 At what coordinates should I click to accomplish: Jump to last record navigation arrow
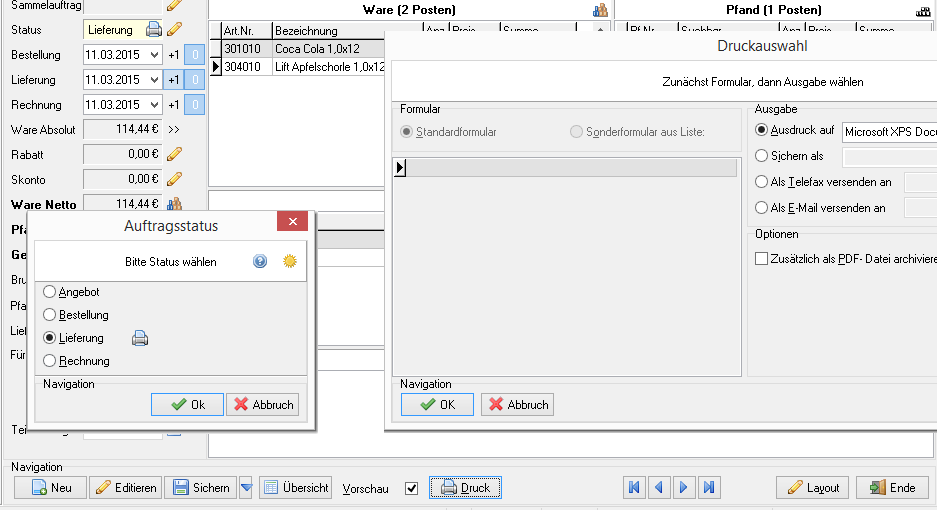(x=709, y=488)
